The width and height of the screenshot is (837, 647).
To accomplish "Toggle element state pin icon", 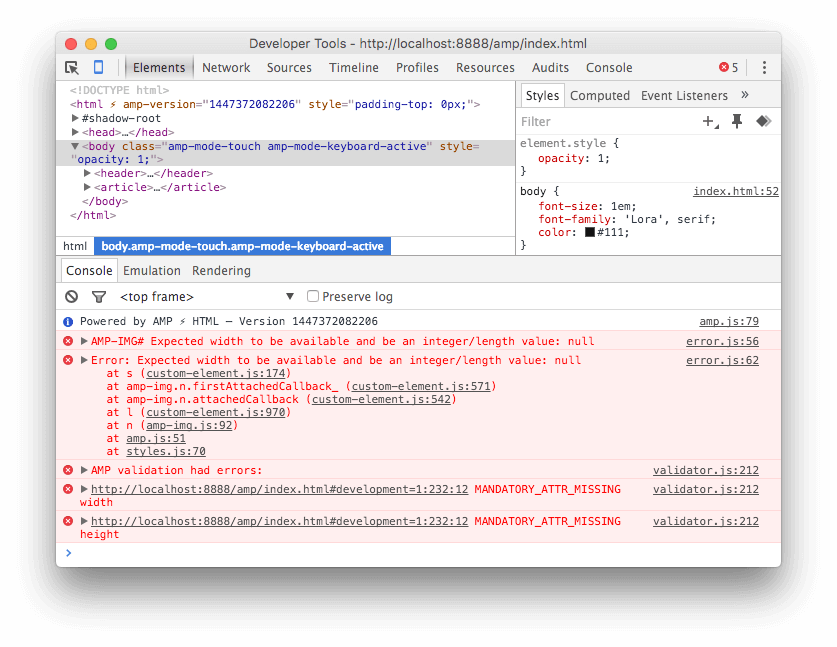I will pos(737,122).
